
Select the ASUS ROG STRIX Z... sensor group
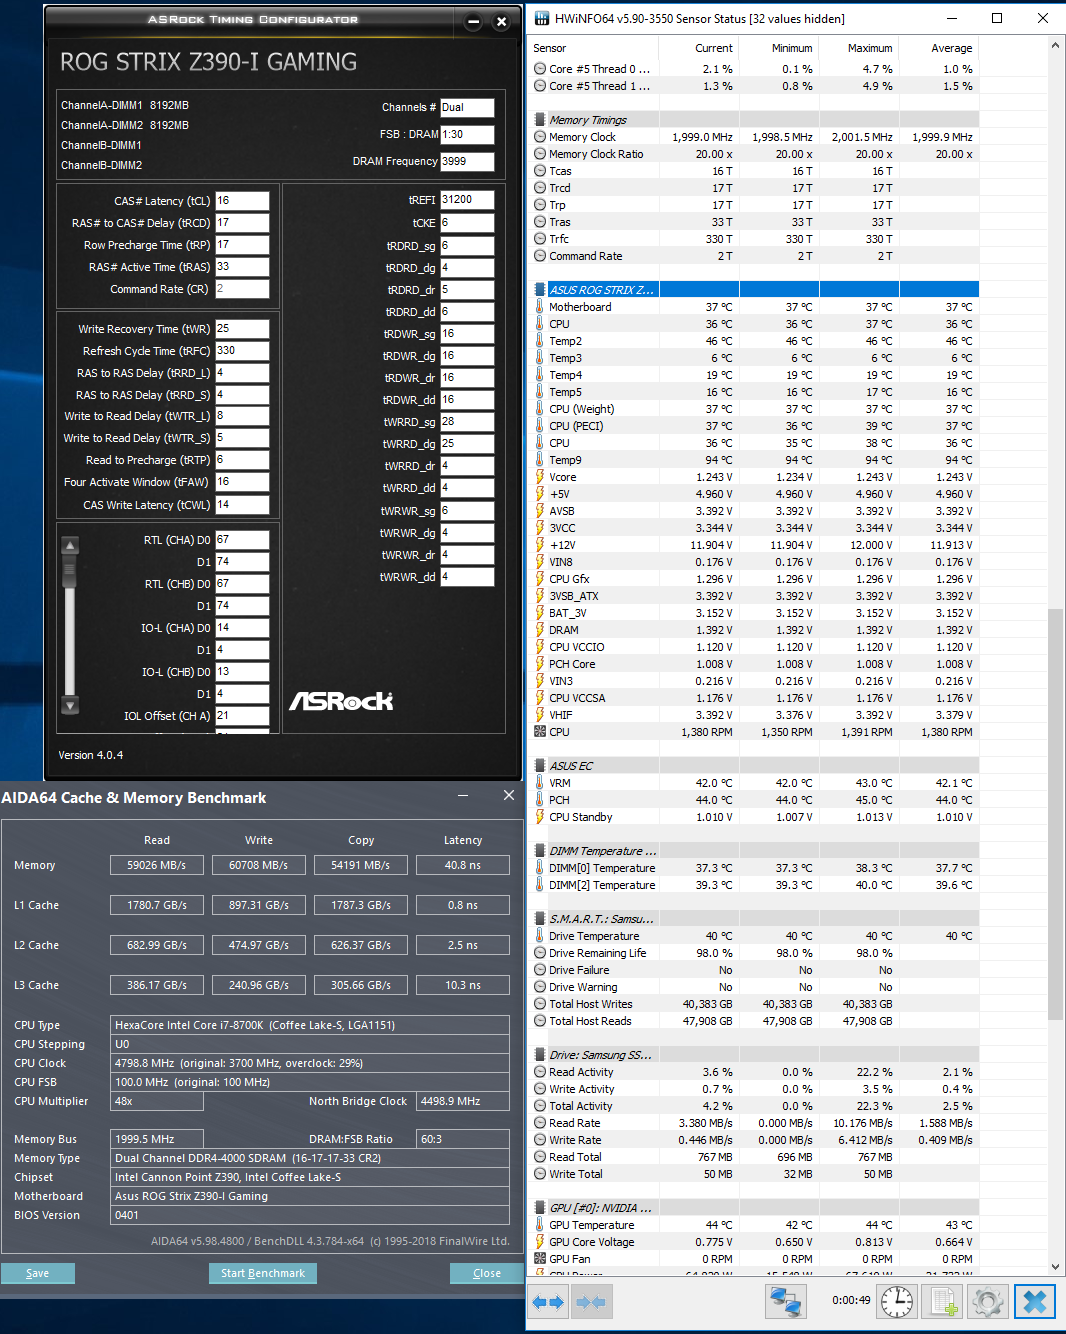click(x=755, y=290)
